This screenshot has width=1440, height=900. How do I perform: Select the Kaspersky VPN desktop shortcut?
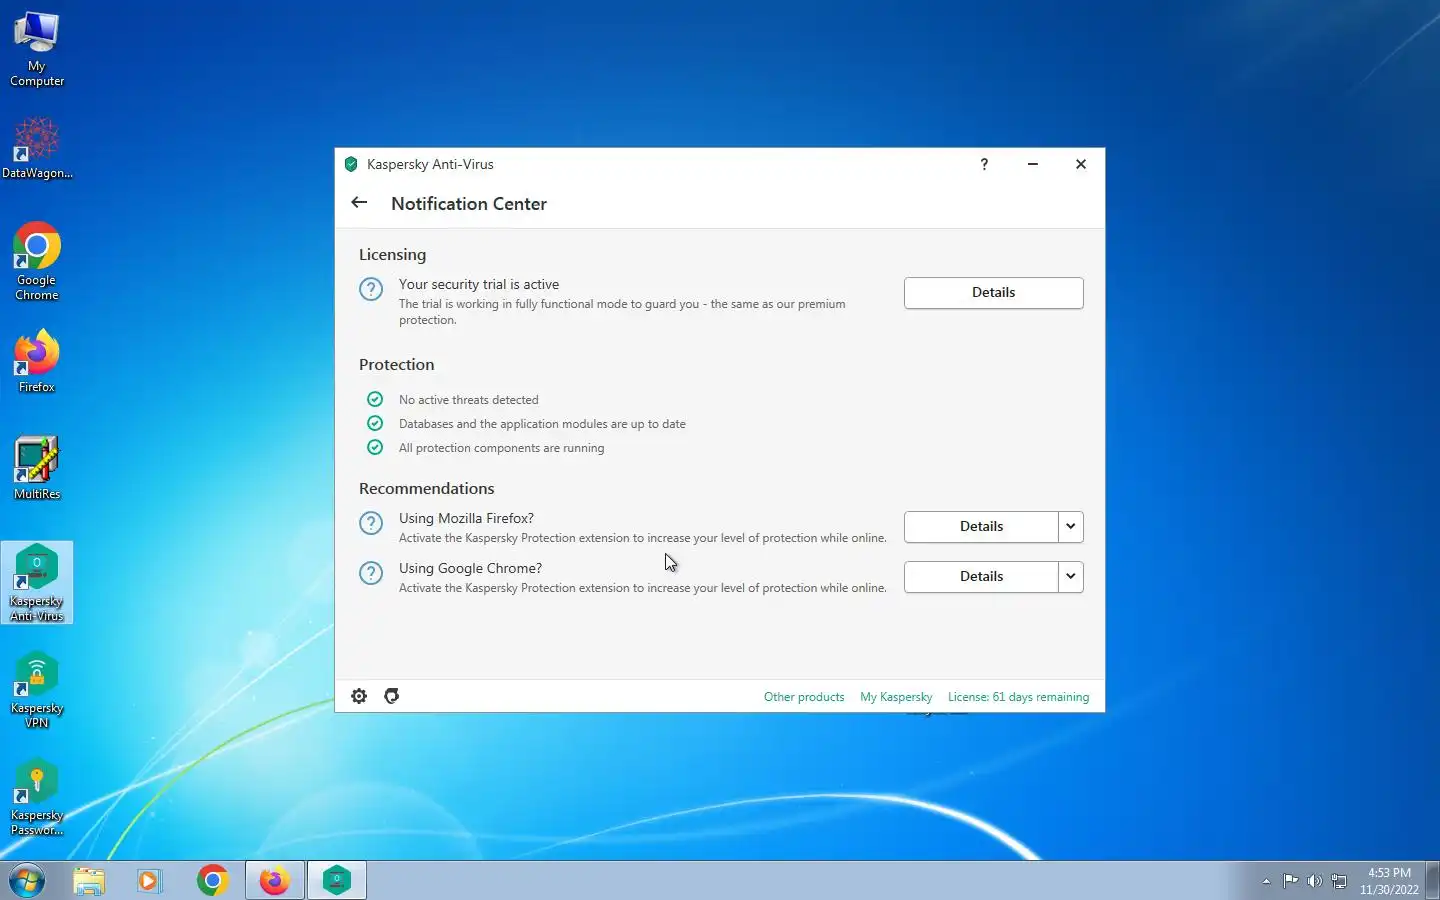(37, 690)
